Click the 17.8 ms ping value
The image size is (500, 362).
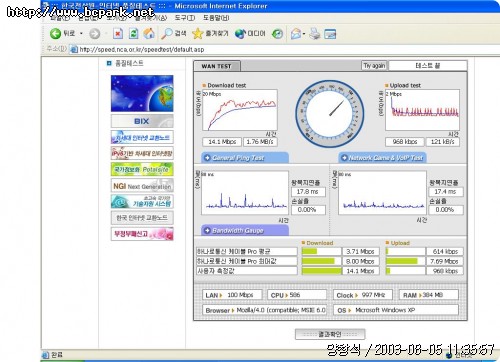pyautogui.click(x=308, y=192)
